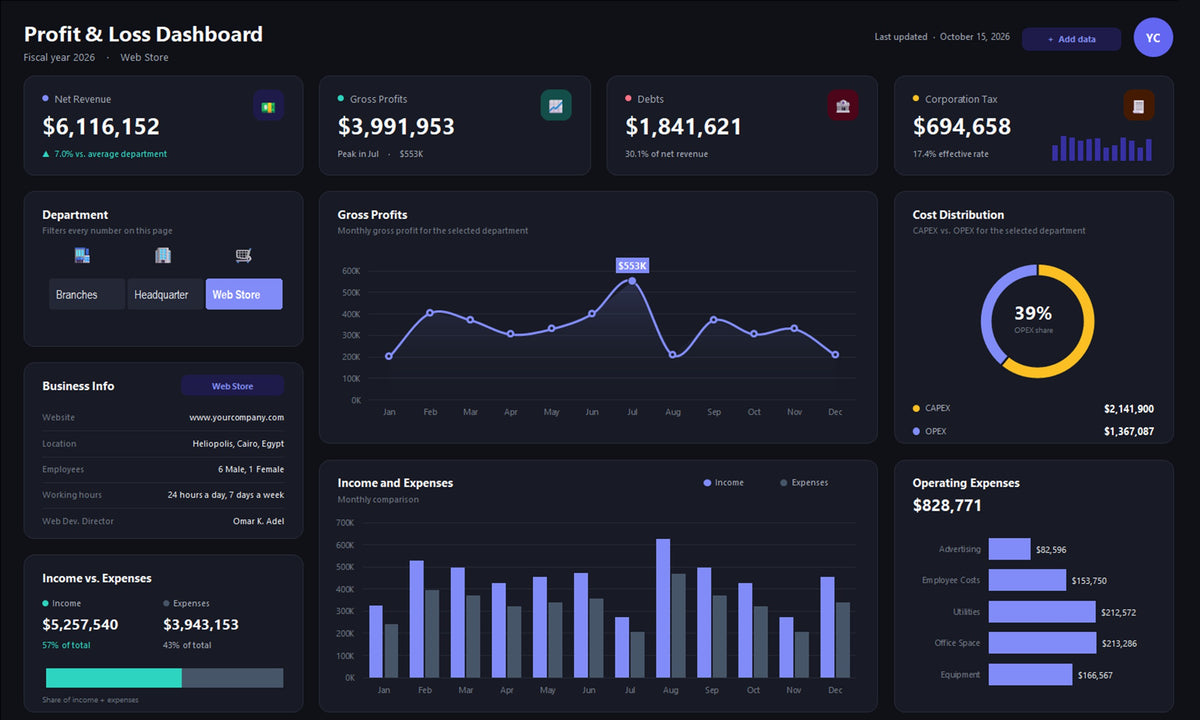Click the Headquarter building icon
Viewport: 1200px width, 720px height.
coord(163,256)
